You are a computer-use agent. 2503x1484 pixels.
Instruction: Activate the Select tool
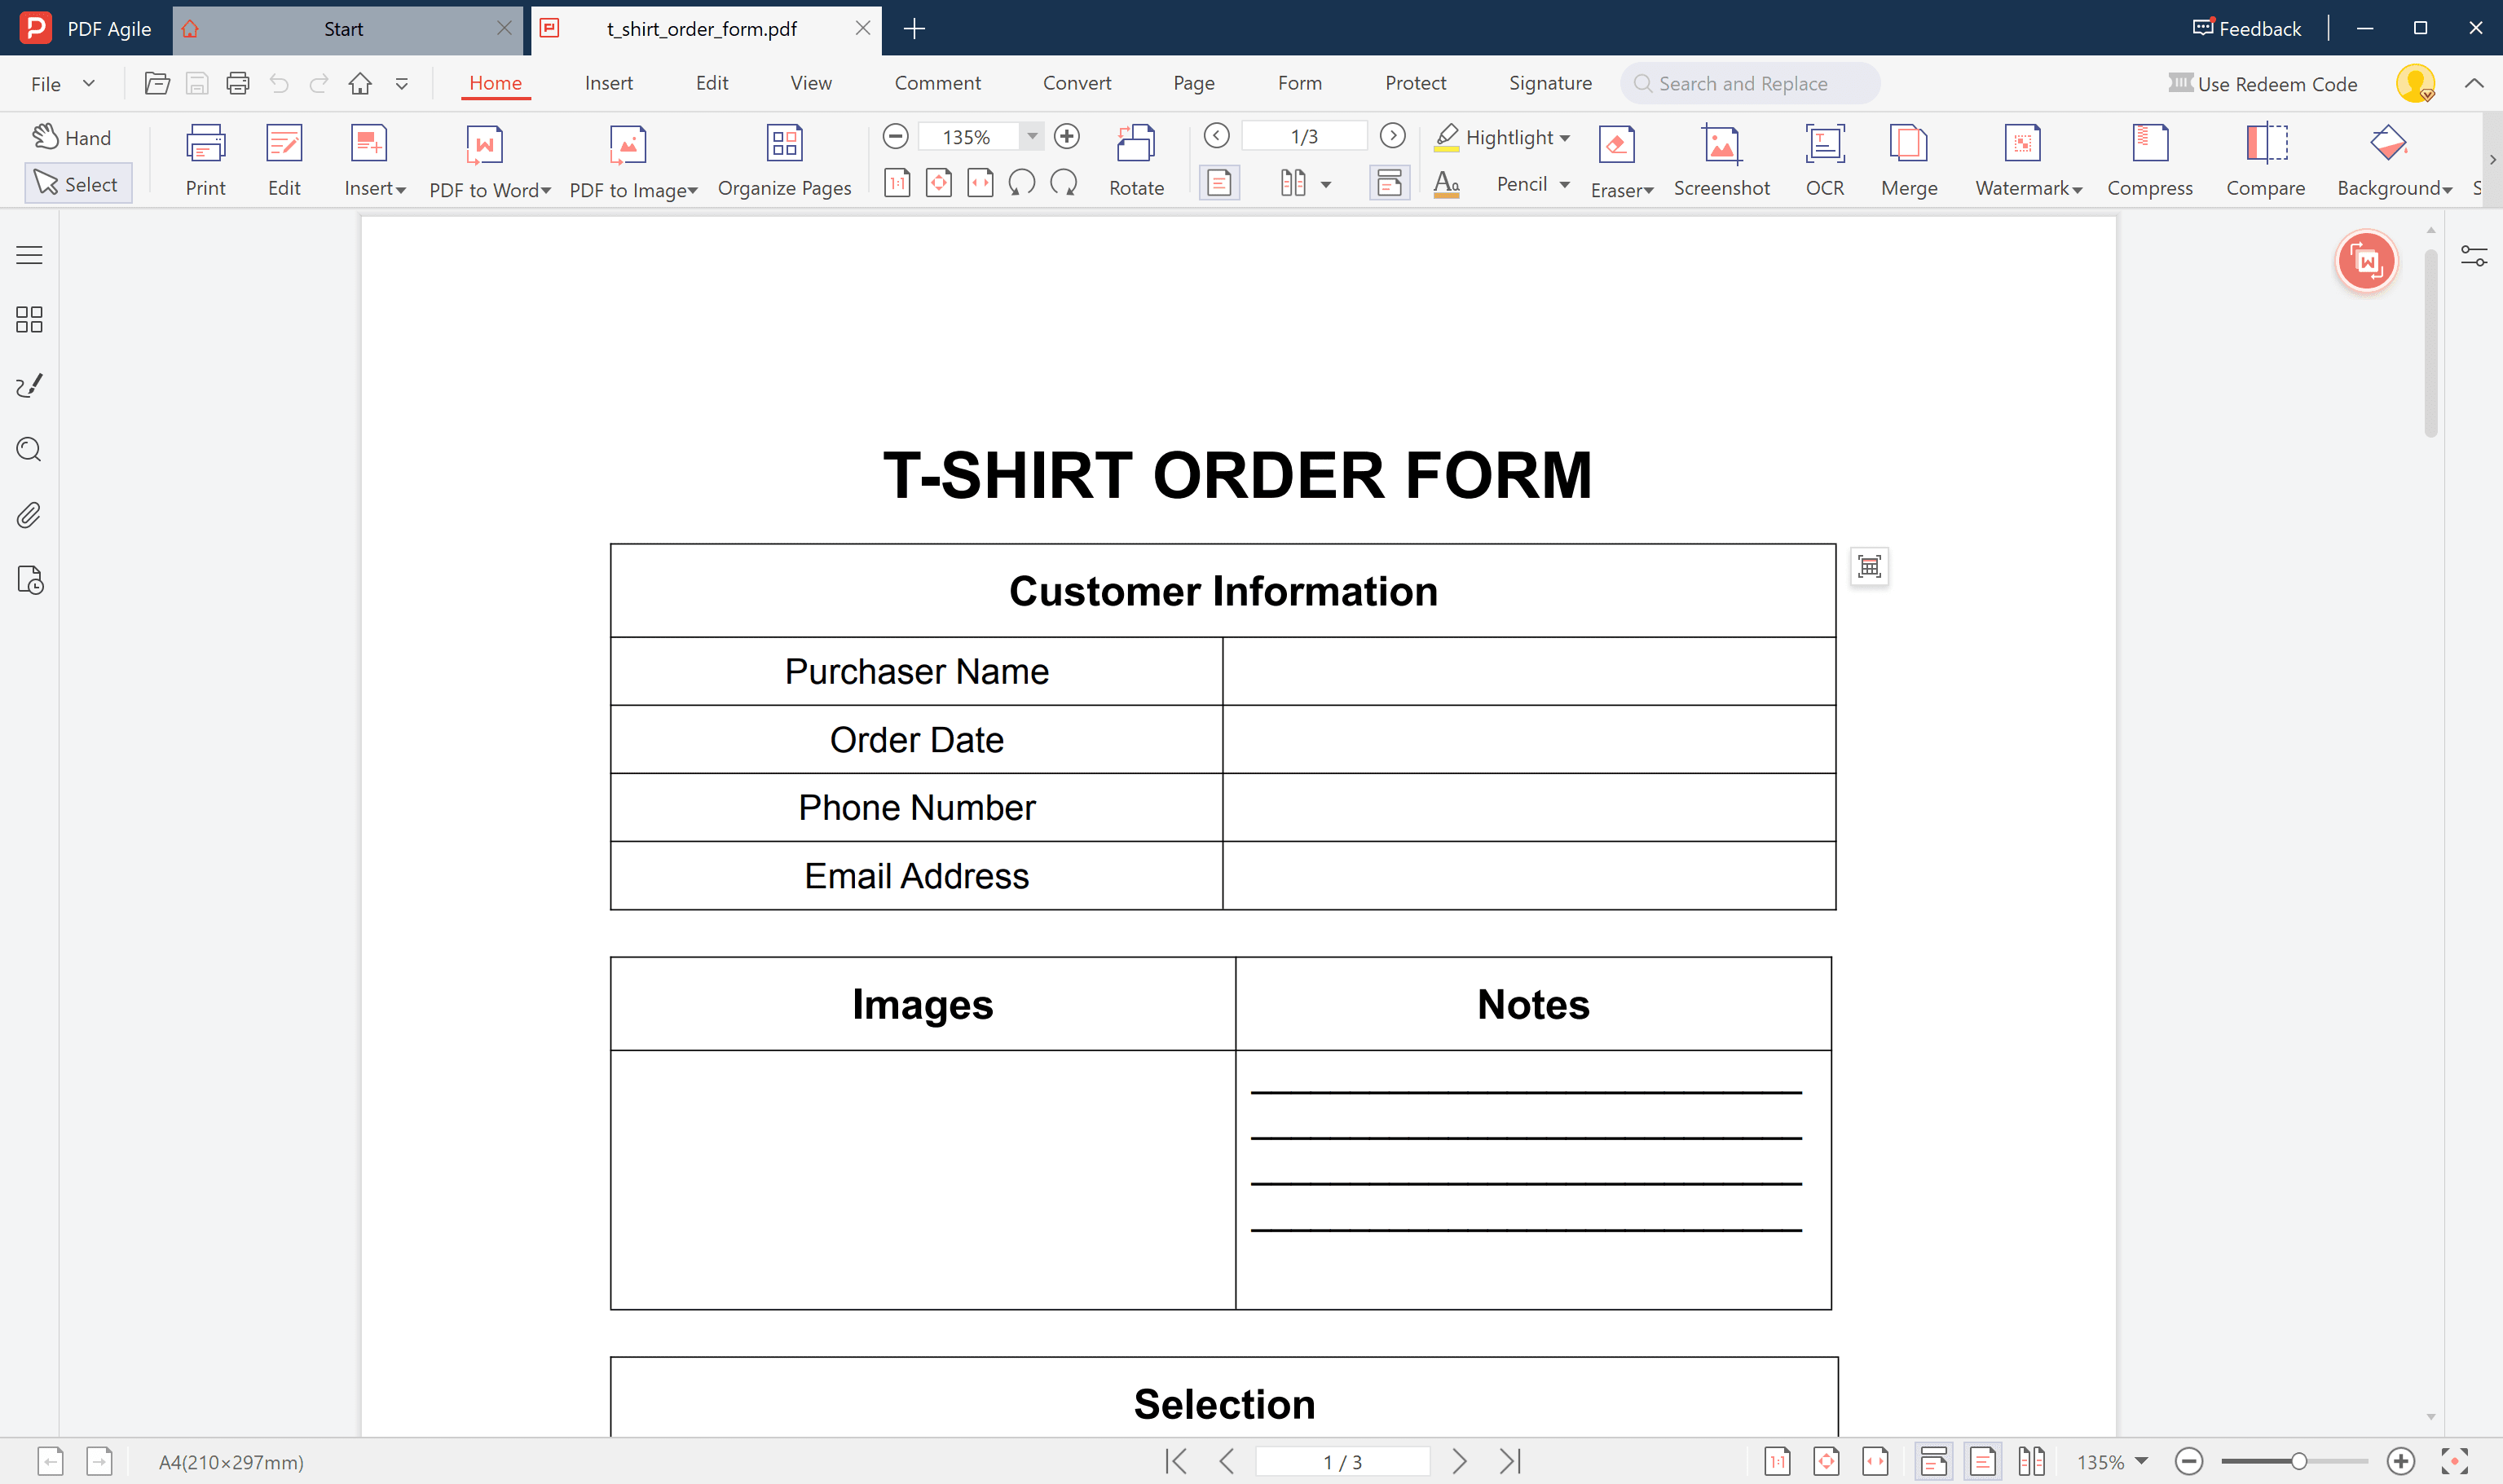77,184
